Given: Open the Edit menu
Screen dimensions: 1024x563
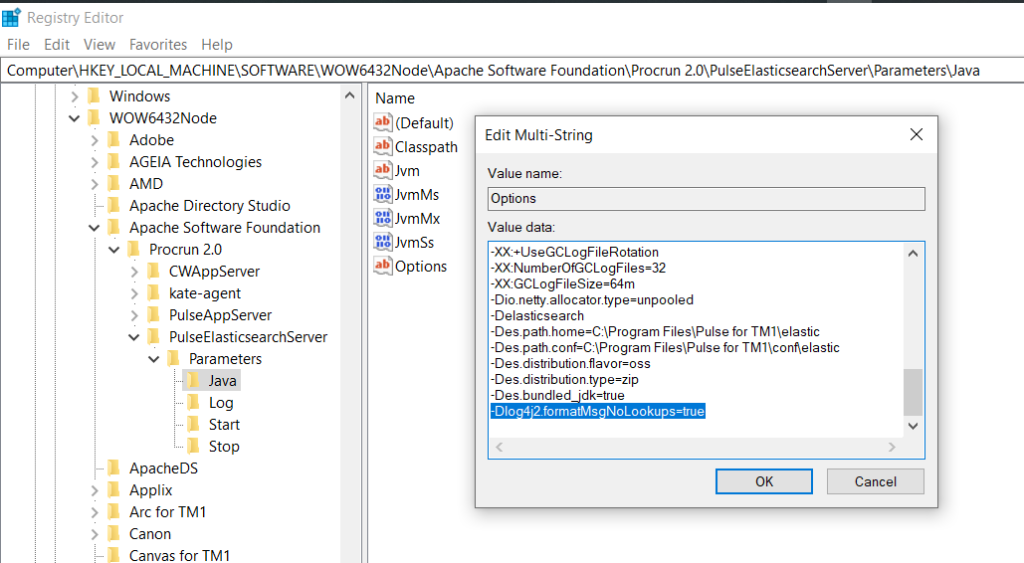Looking at the screenshot, I should tap(57, 45).
